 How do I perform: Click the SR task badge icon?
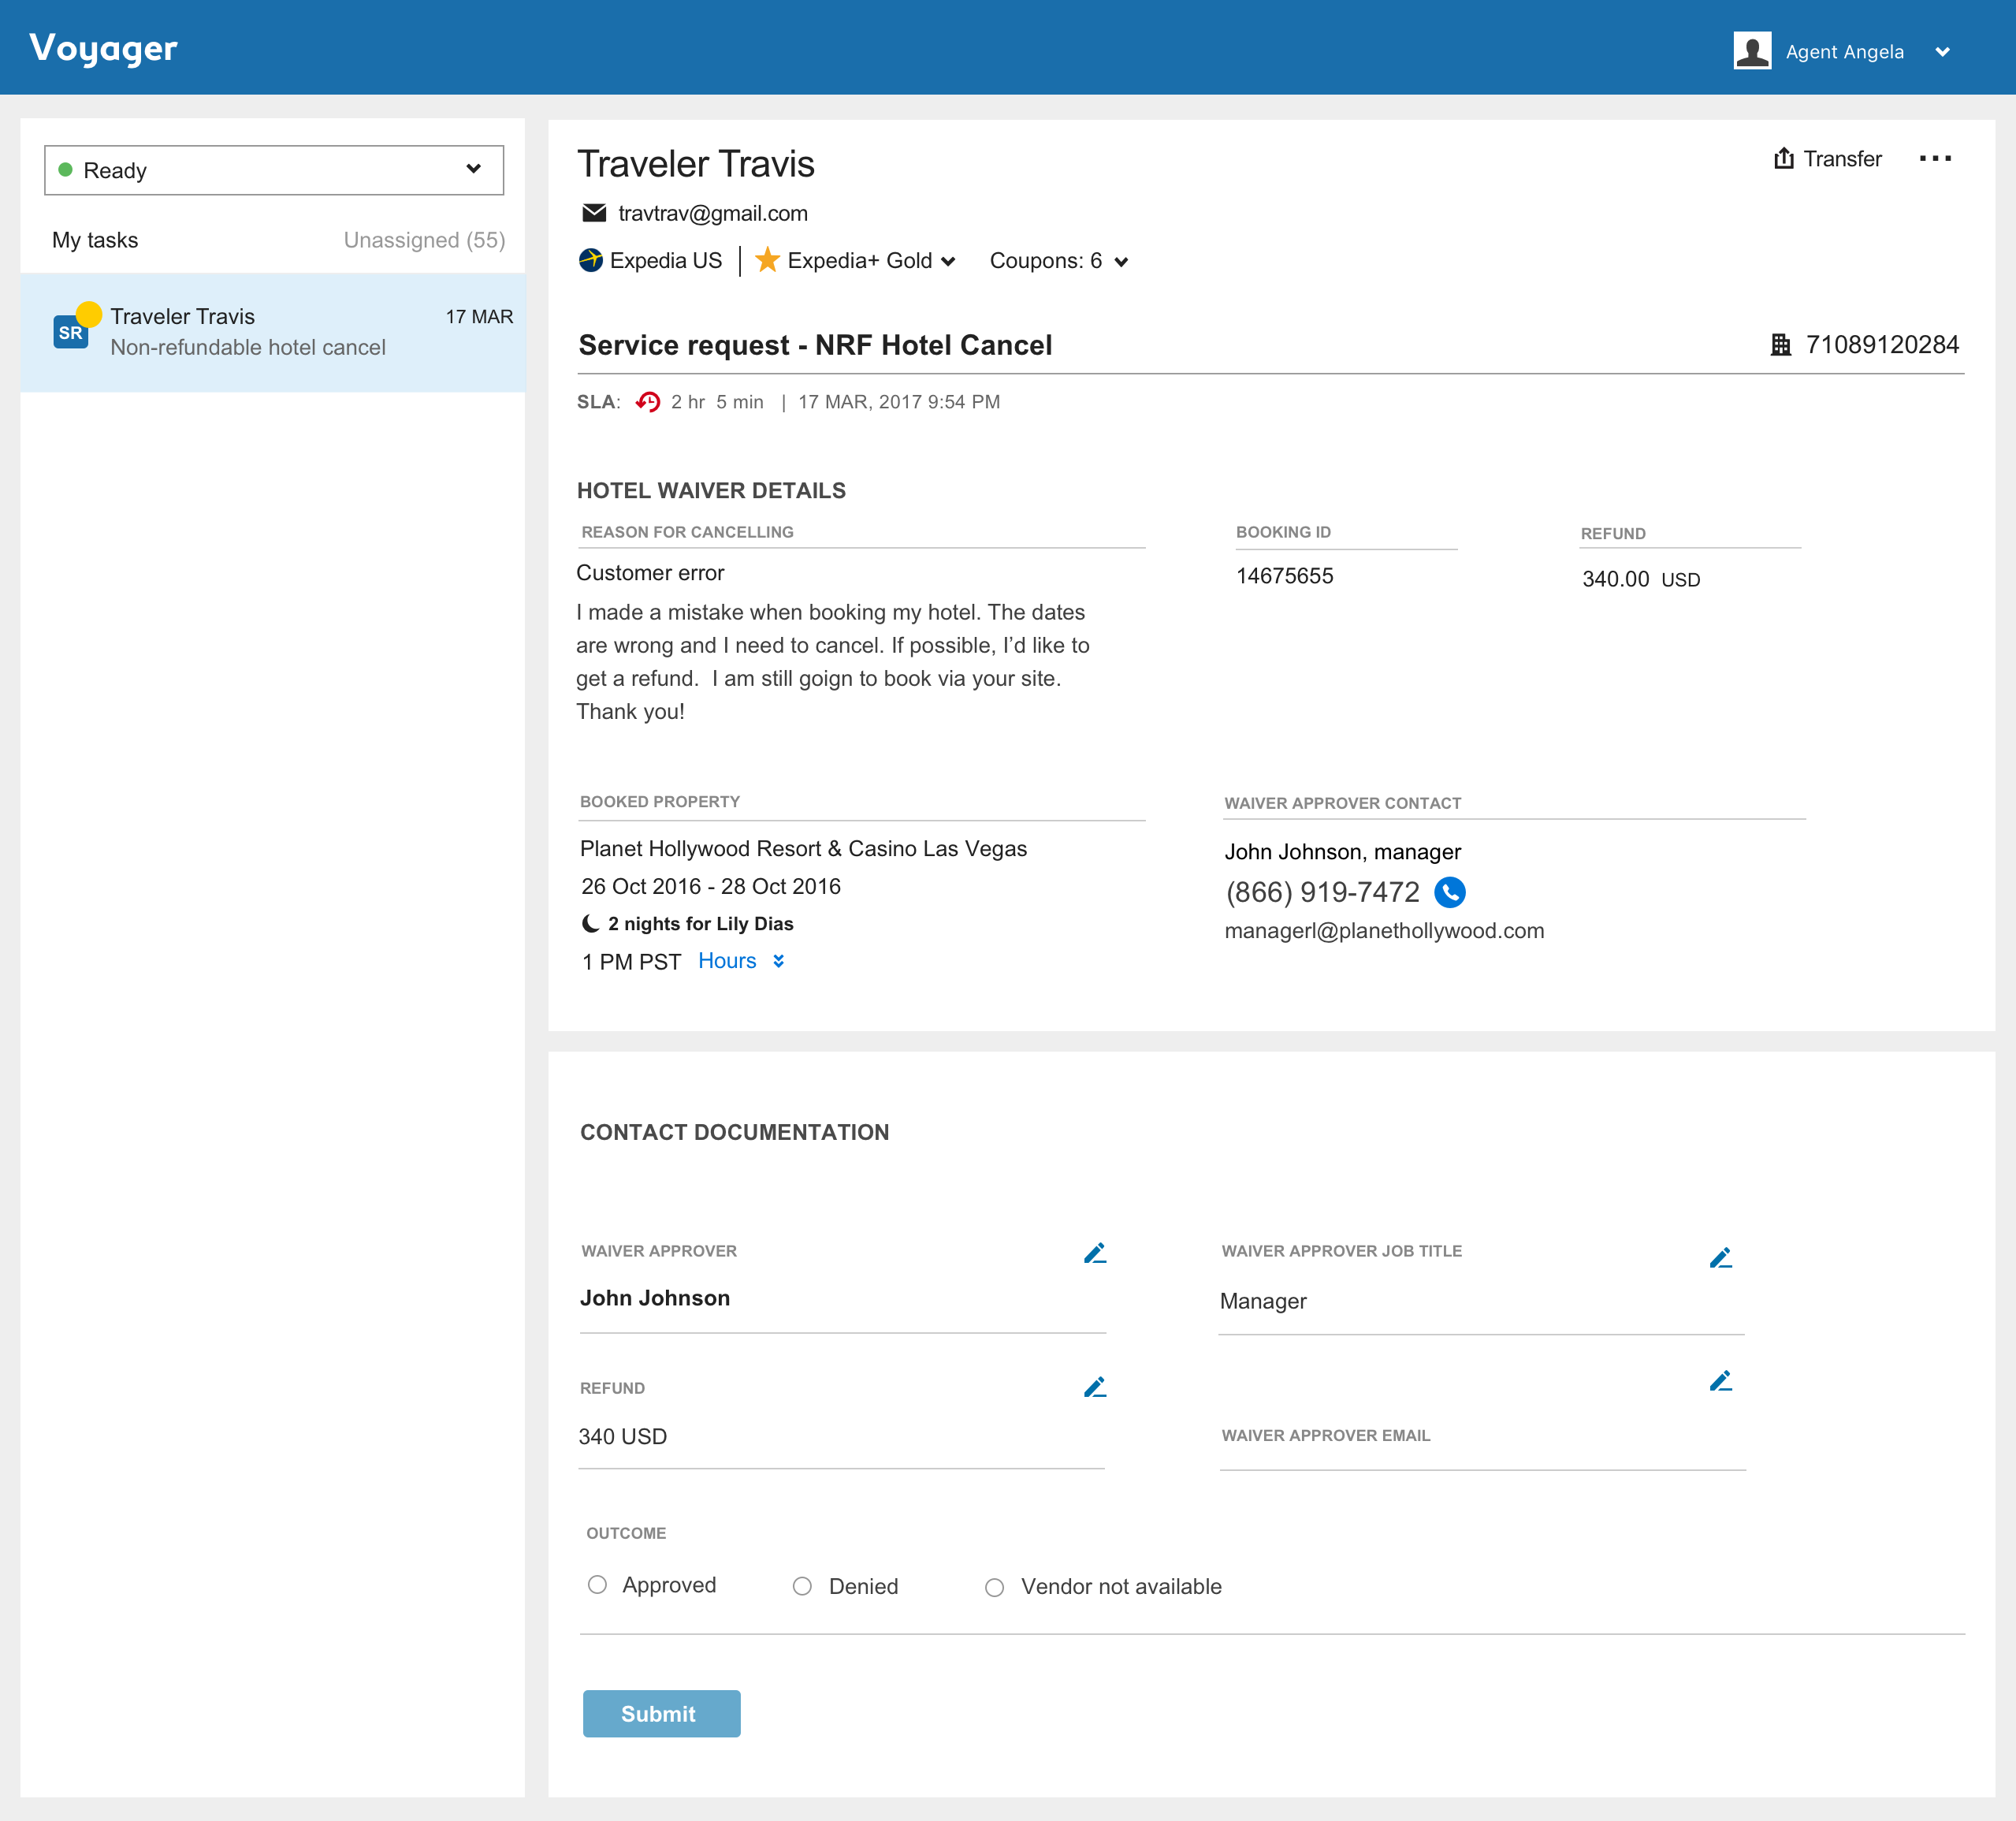coord(71,333)
